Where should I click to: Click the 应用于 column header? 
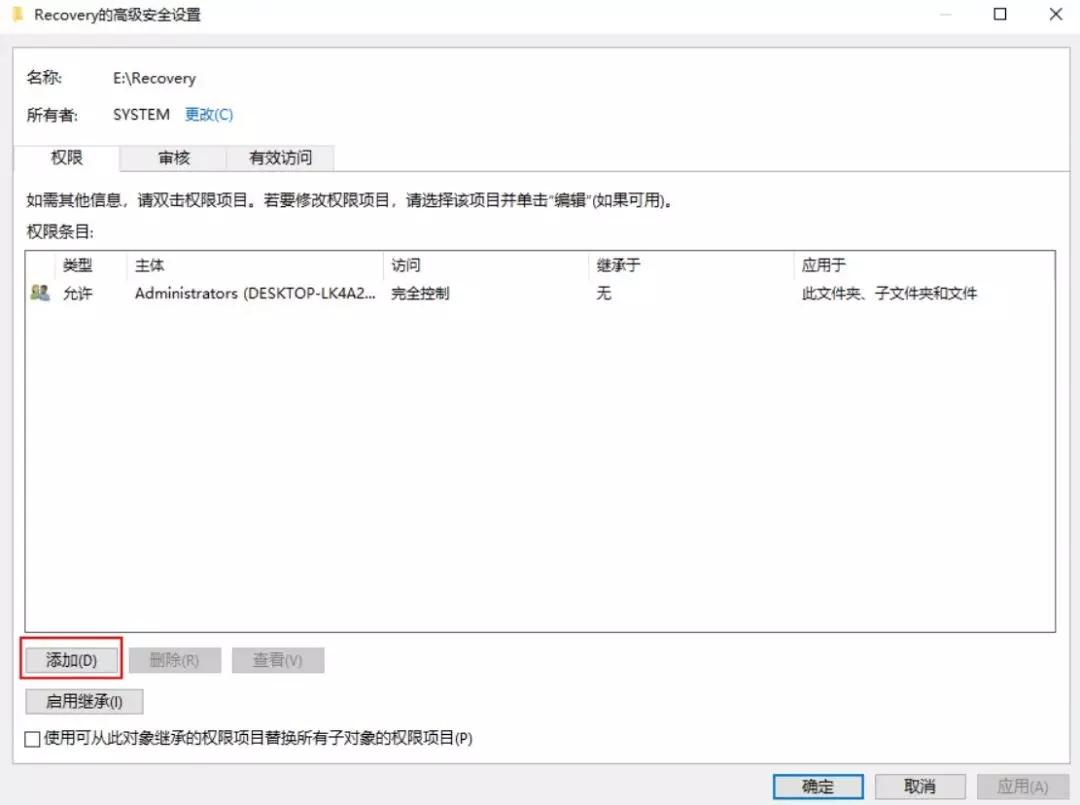click(x=824, y=265)
